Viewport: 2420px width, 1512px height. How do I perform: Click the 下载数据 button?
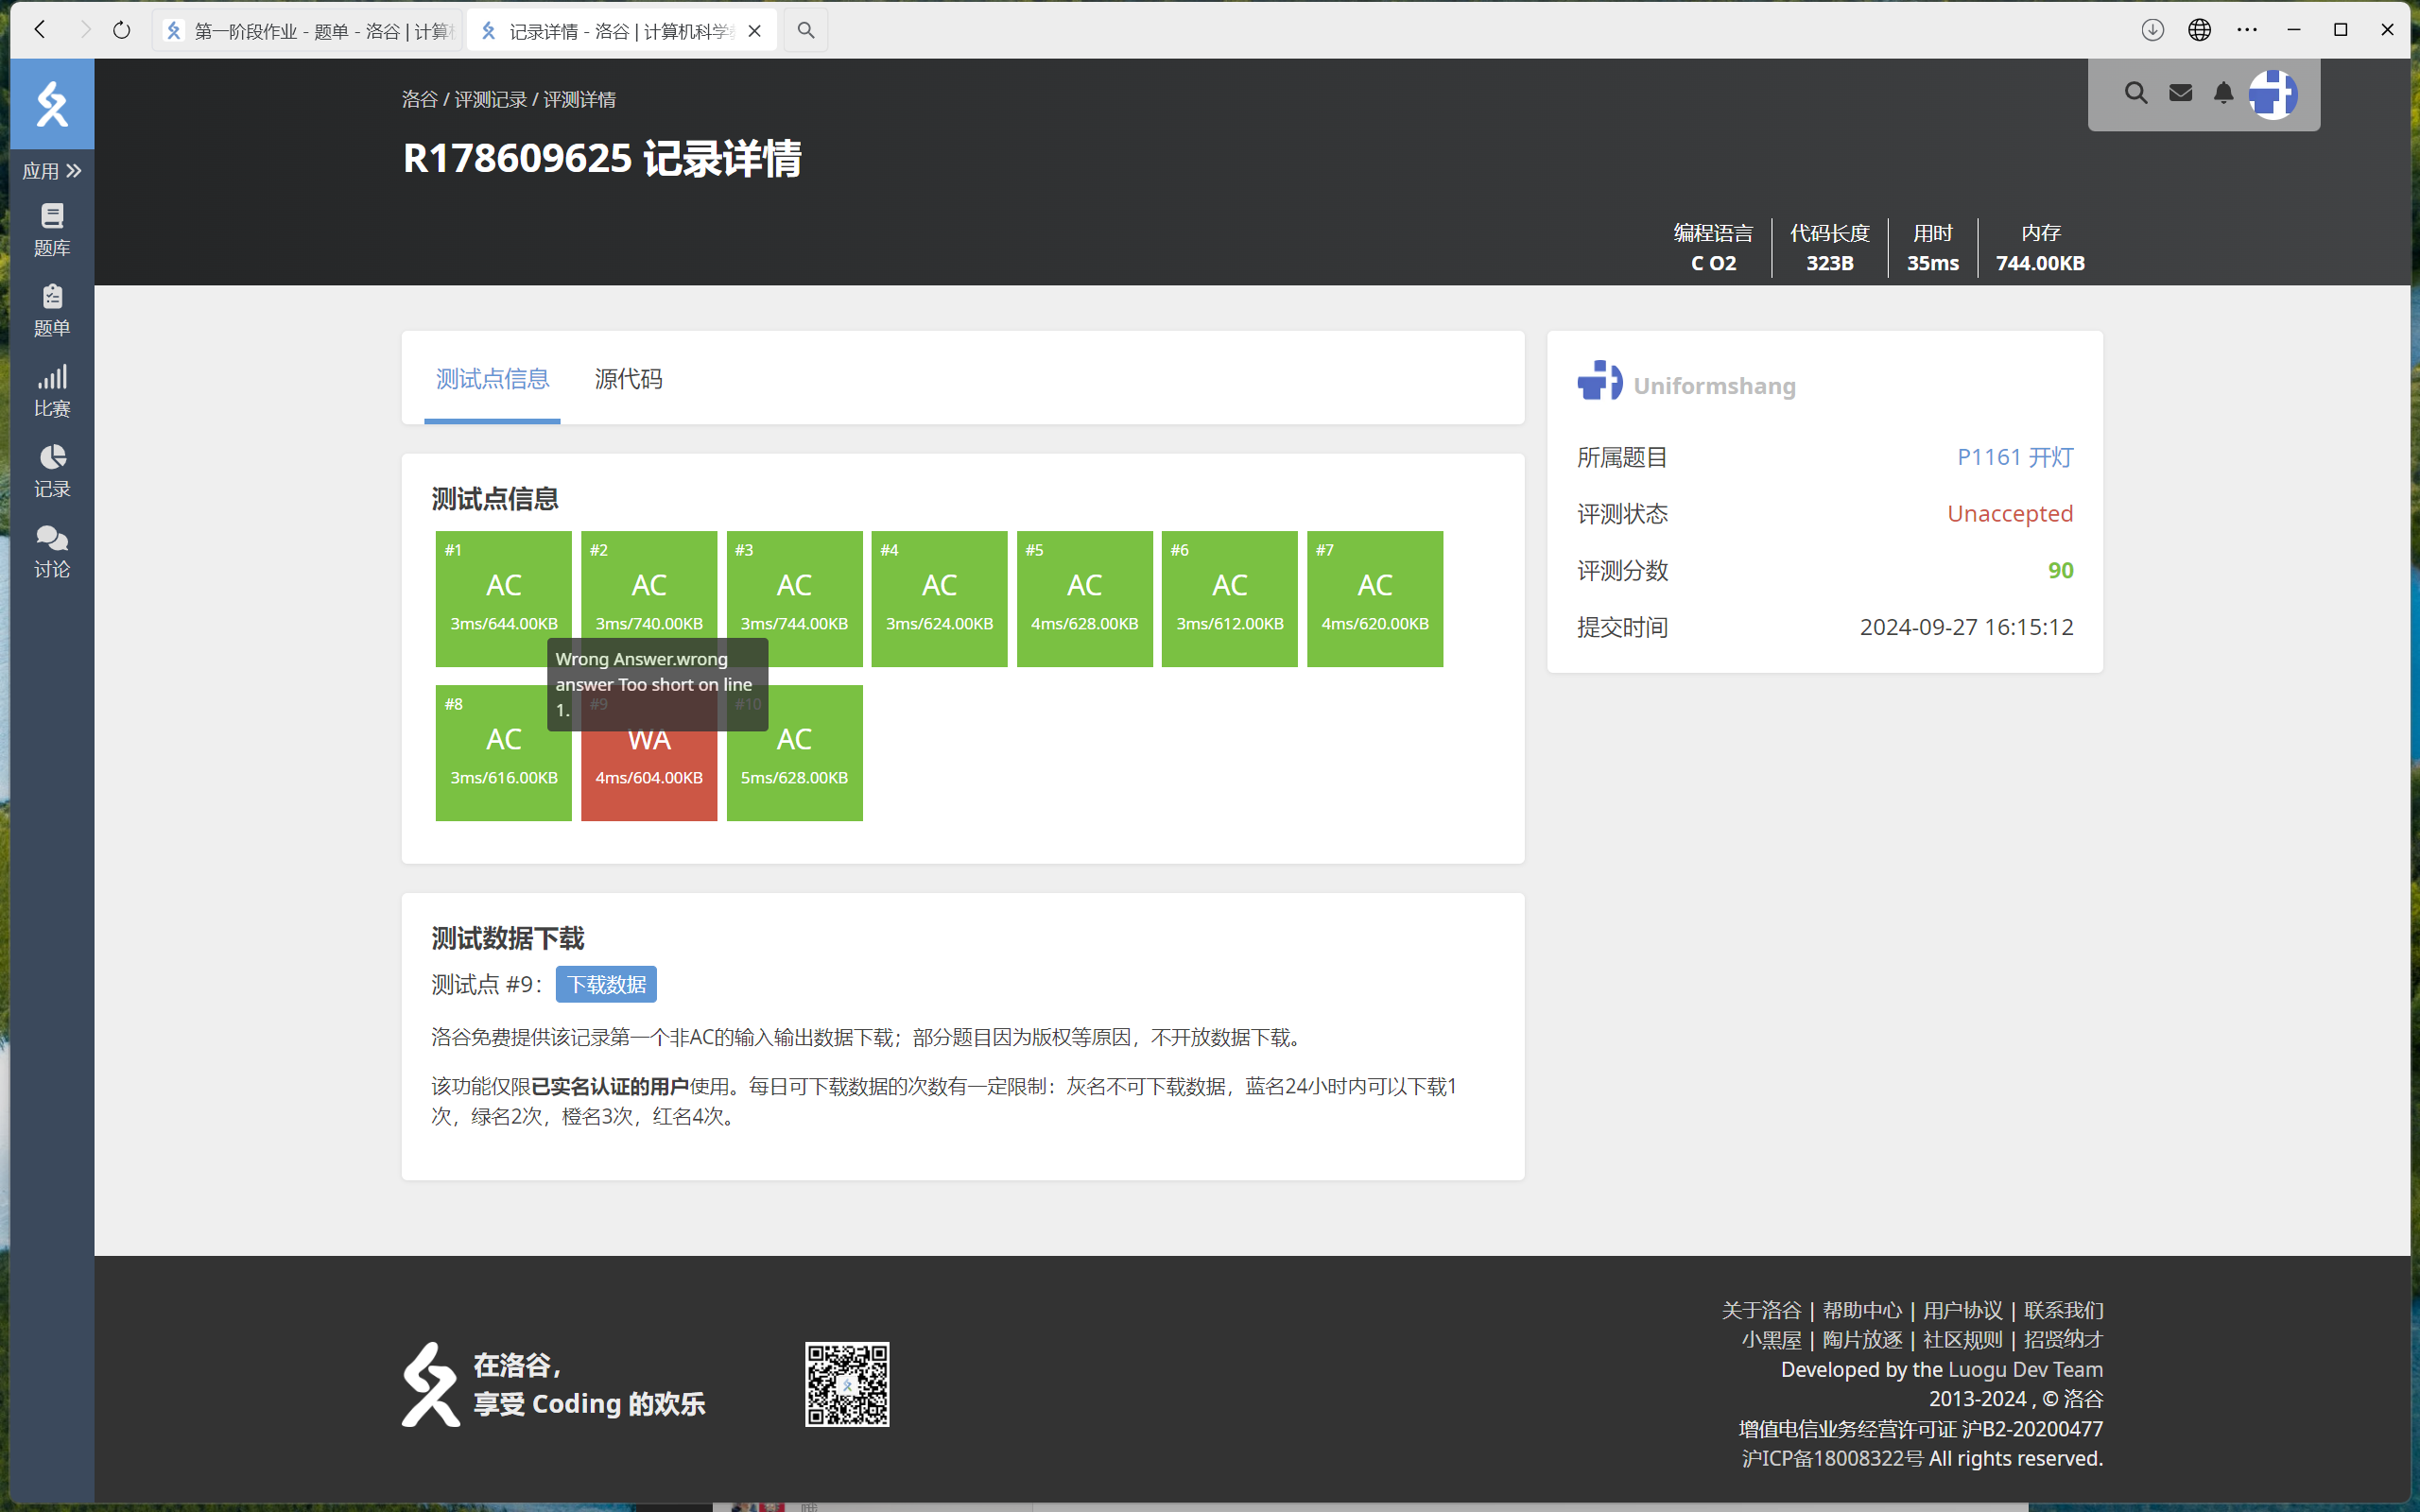point(606,984)
